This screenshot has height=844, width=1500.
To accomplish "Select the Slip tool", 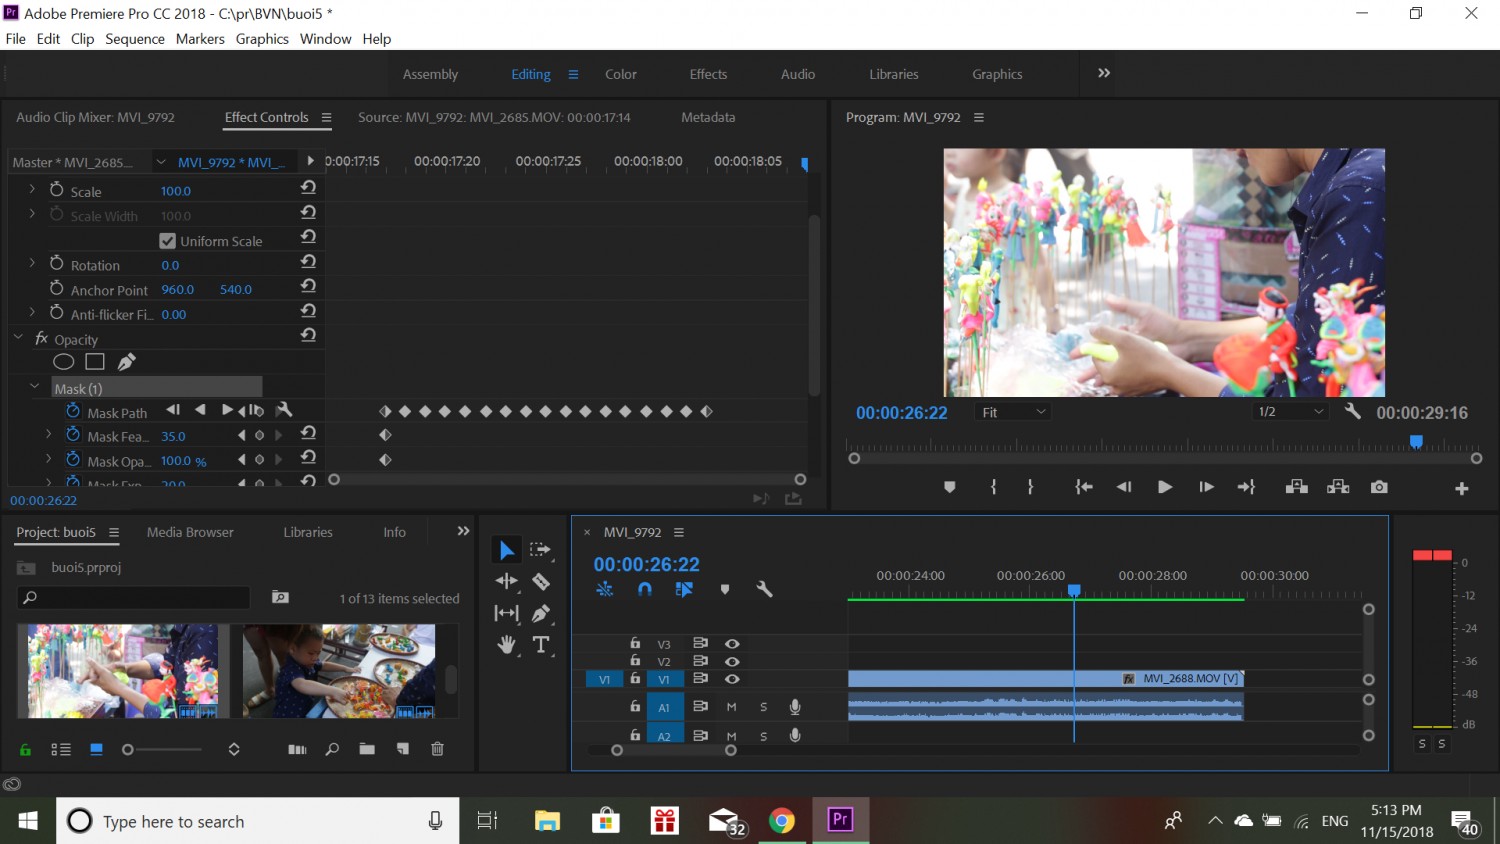I will (x=507, y=613).
